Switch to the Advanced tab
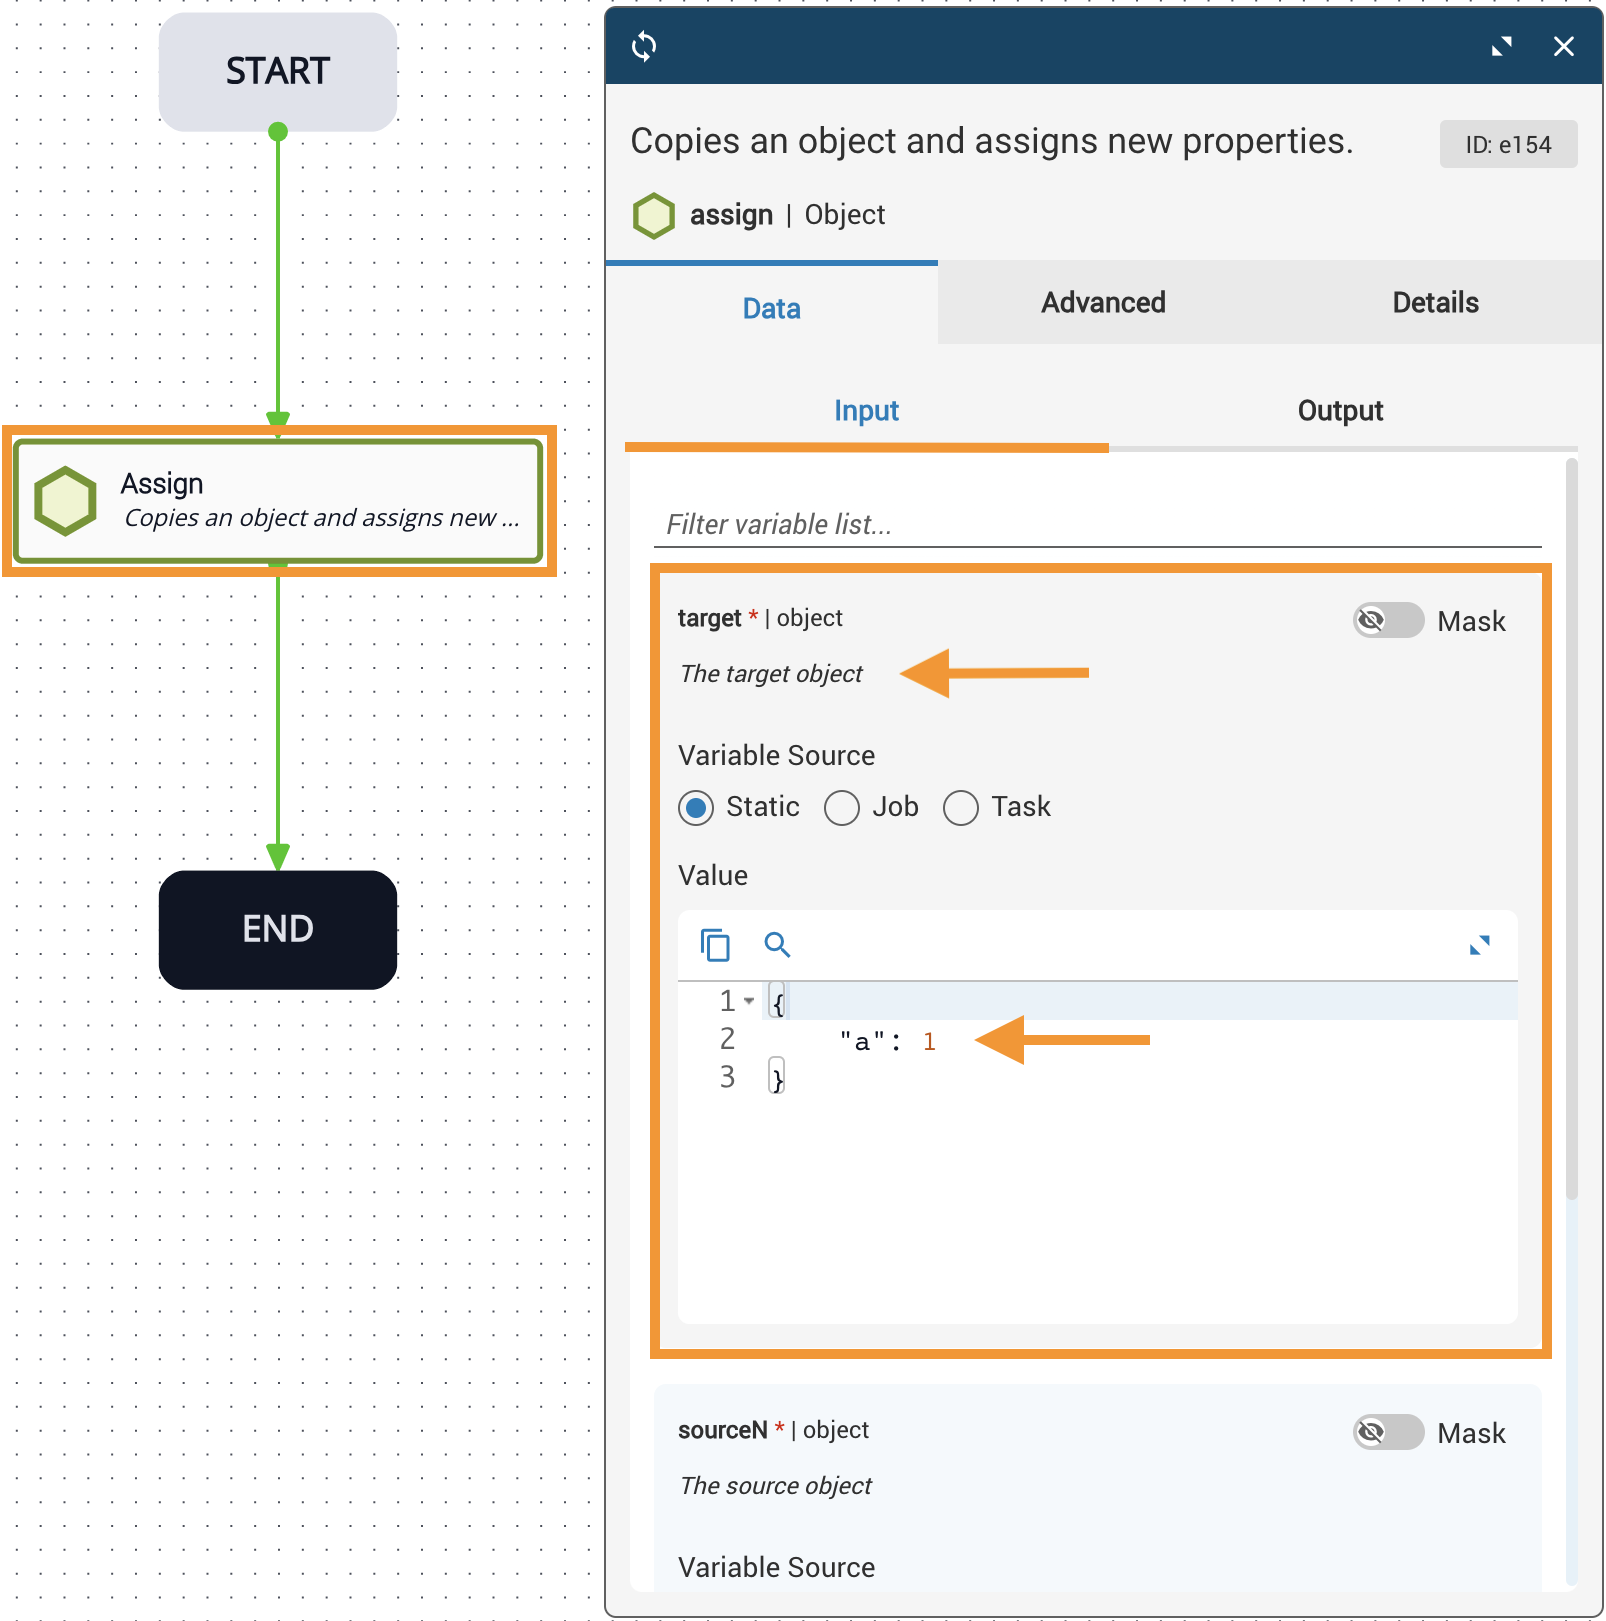Viewport: 1606px width, 1621px height. tap(1103, 303)
